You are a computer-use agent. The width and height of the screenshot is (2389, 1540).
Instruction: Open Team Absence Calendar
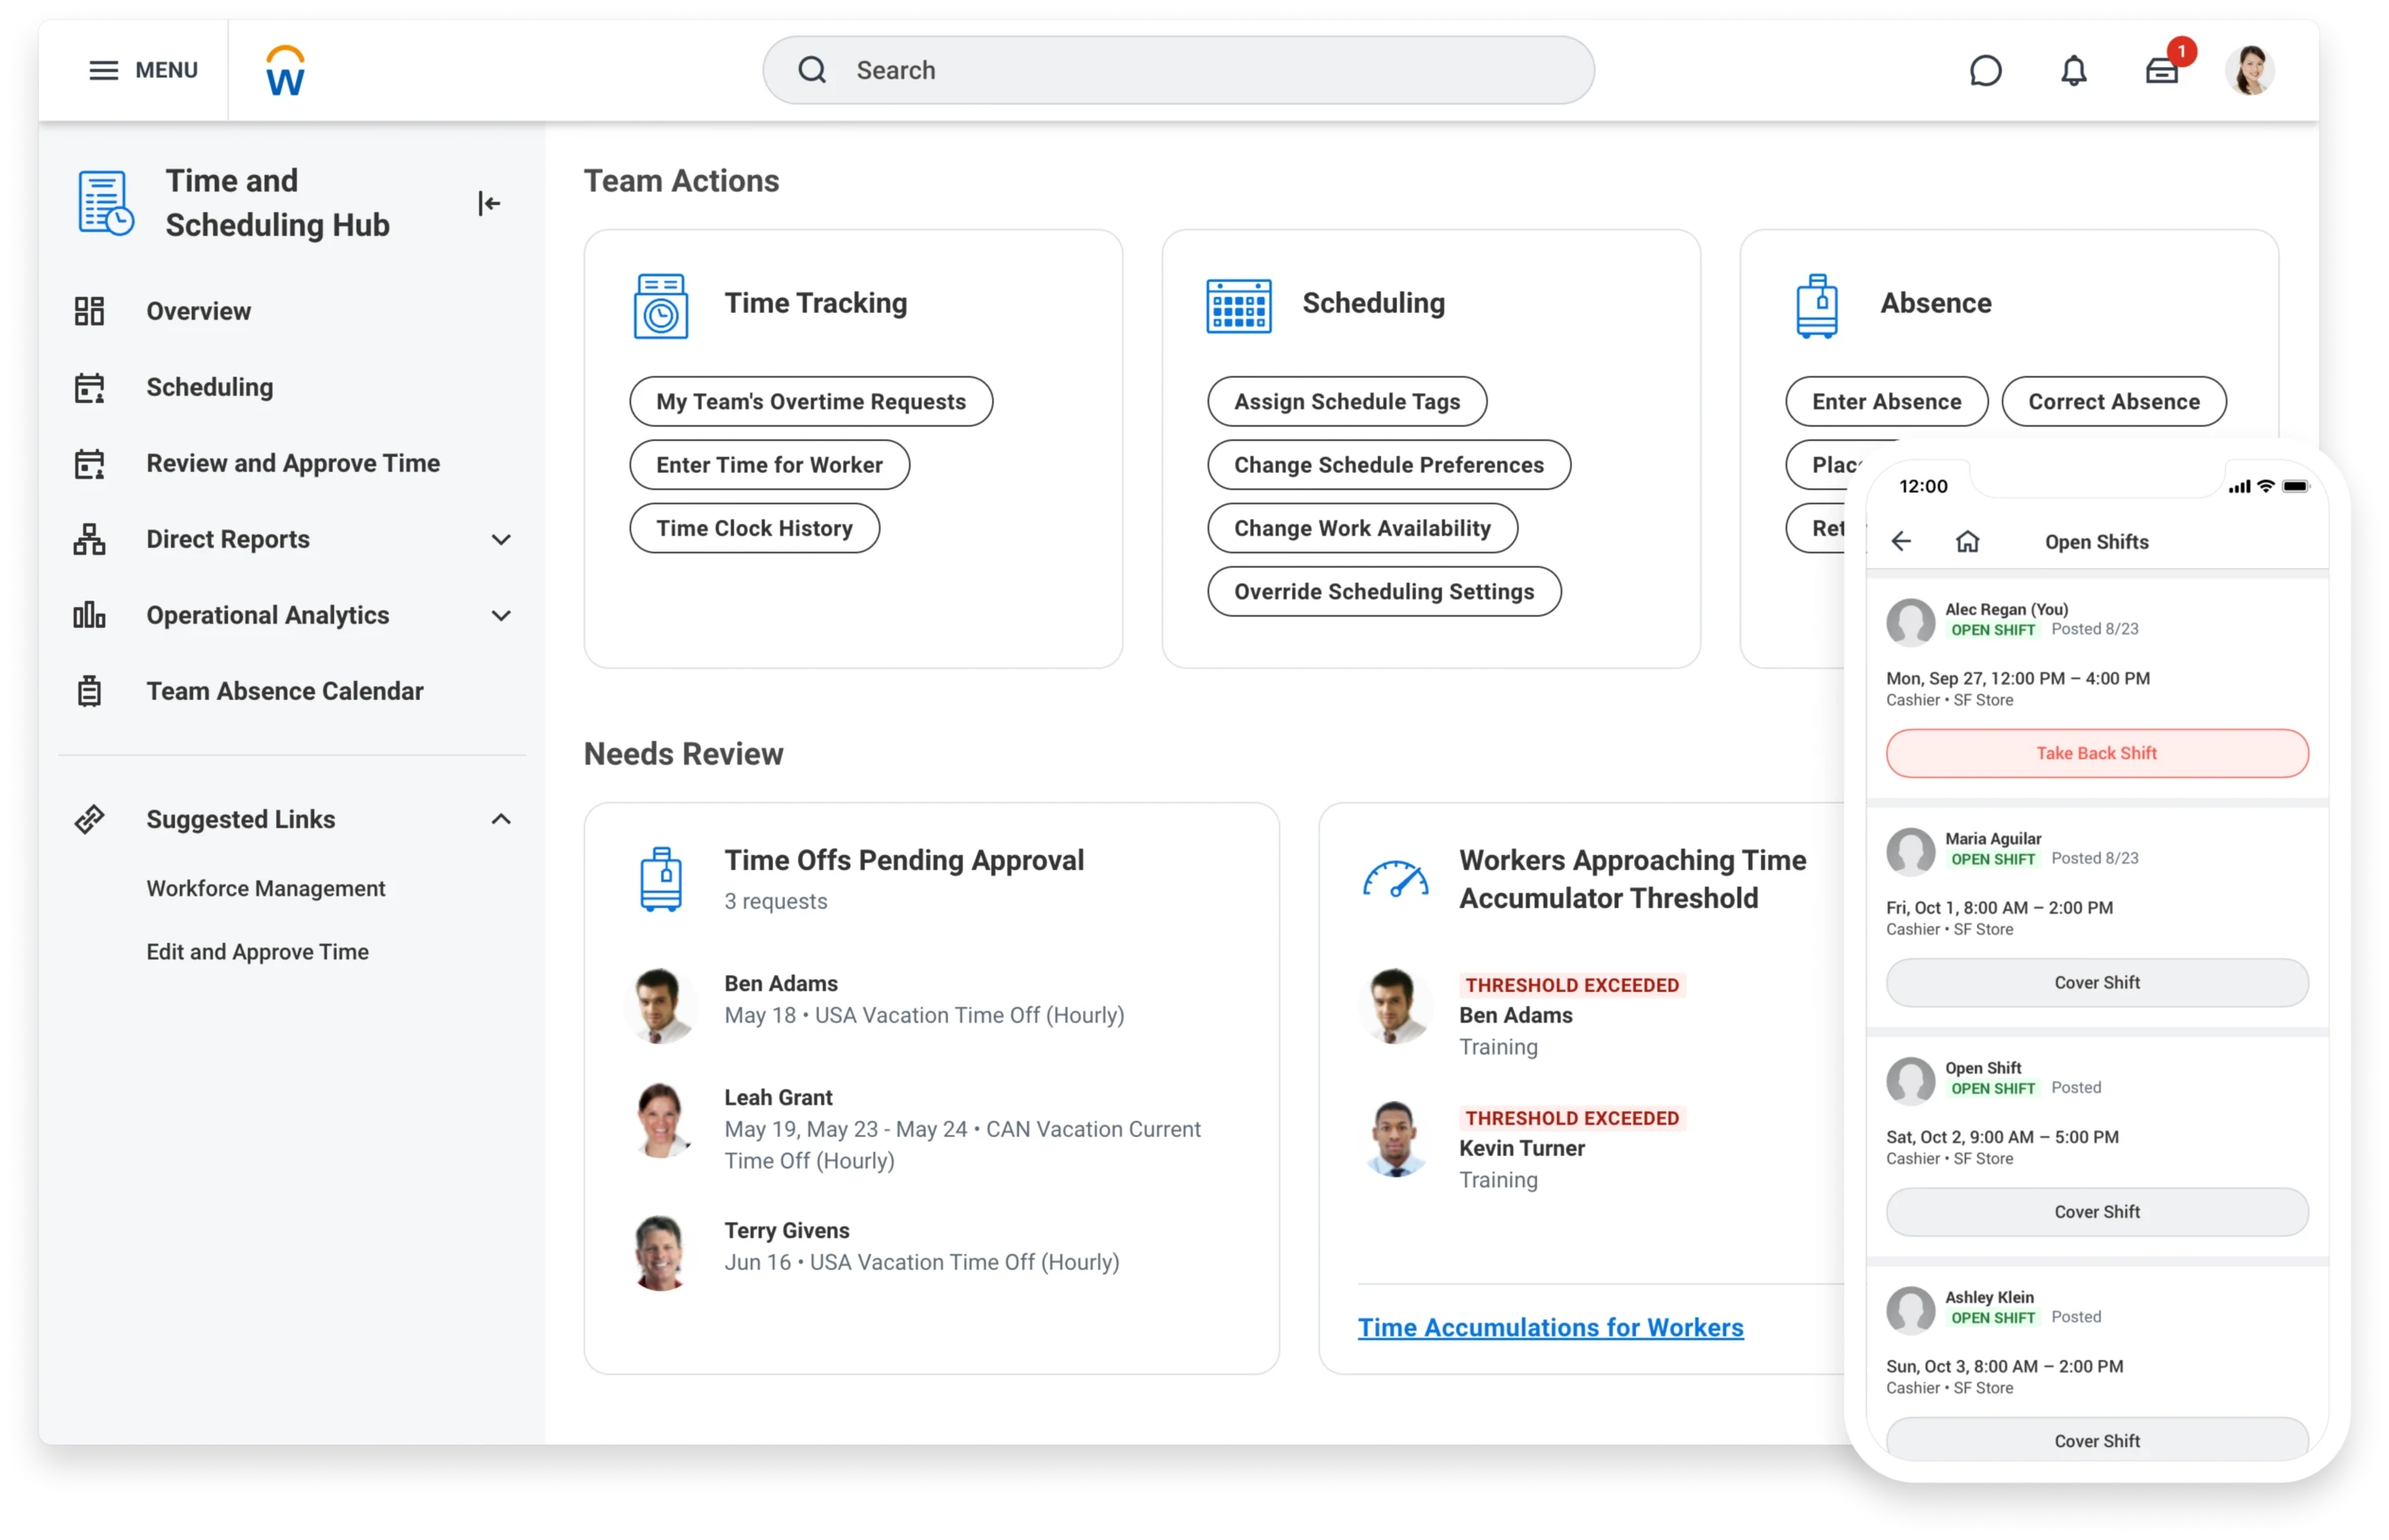[284, 692]
